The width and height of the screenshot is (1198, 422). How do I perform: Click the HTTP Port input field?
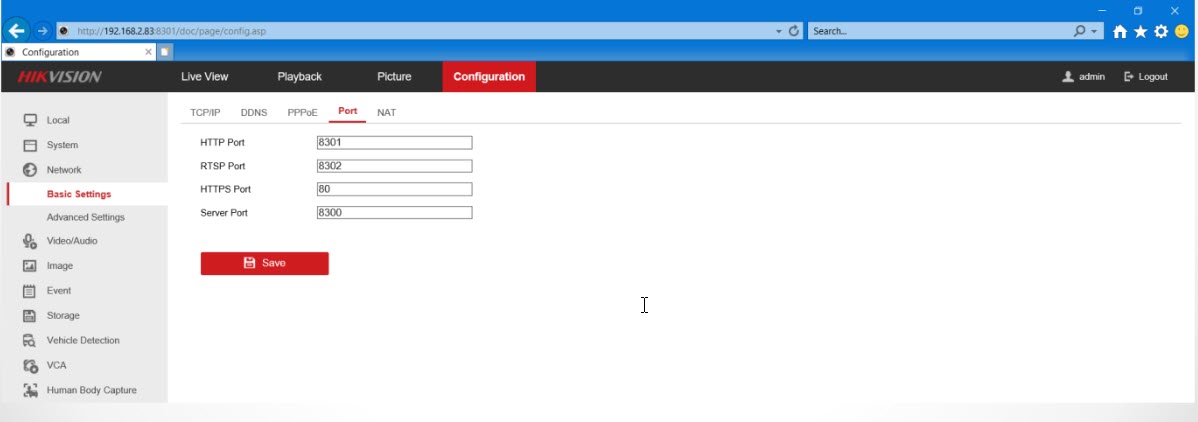(x=394, y=143)
